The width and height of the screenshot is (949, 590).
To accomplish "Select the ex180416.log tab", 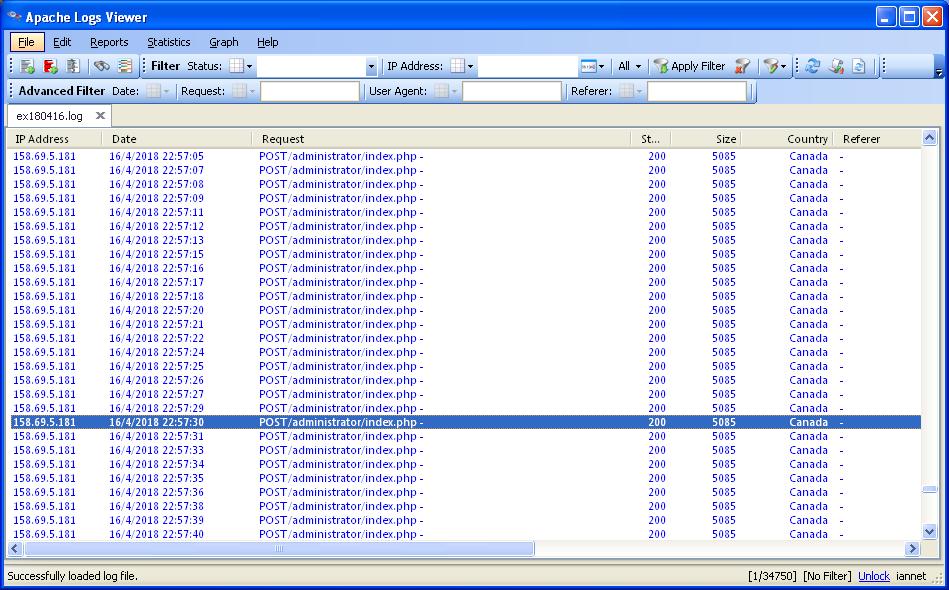I will 49,116.
